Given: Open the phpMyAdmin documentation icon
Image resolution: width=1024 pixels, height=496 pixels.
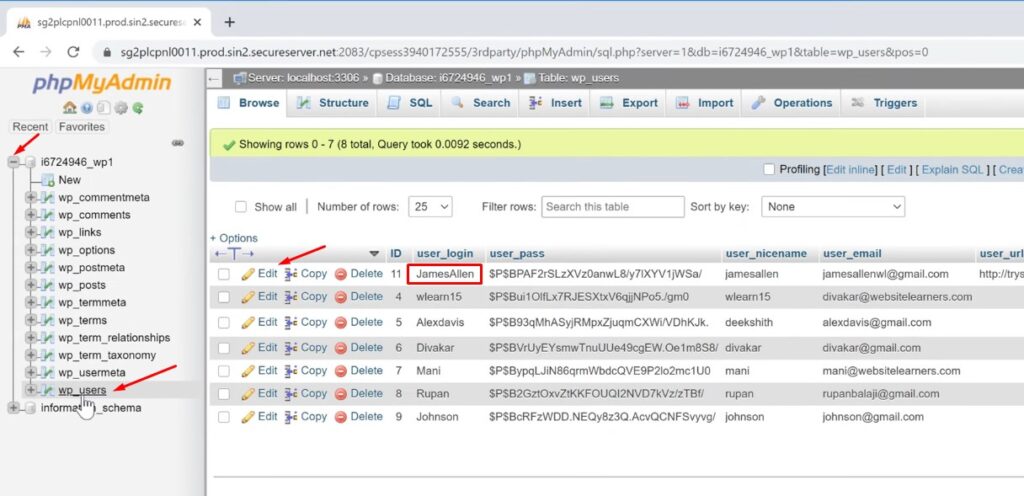Looking at the screenshot, I should click(87, 108).
